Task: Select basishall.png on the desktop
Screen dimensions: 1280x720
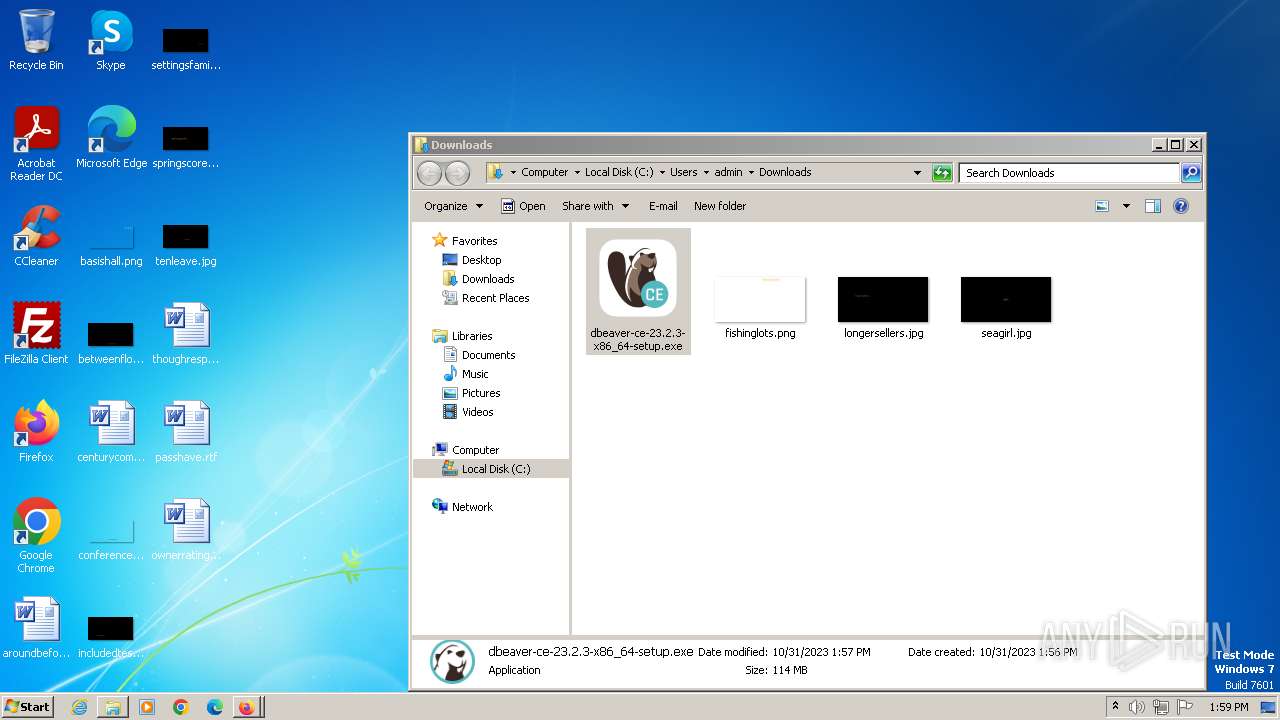Action: [111, 245]
